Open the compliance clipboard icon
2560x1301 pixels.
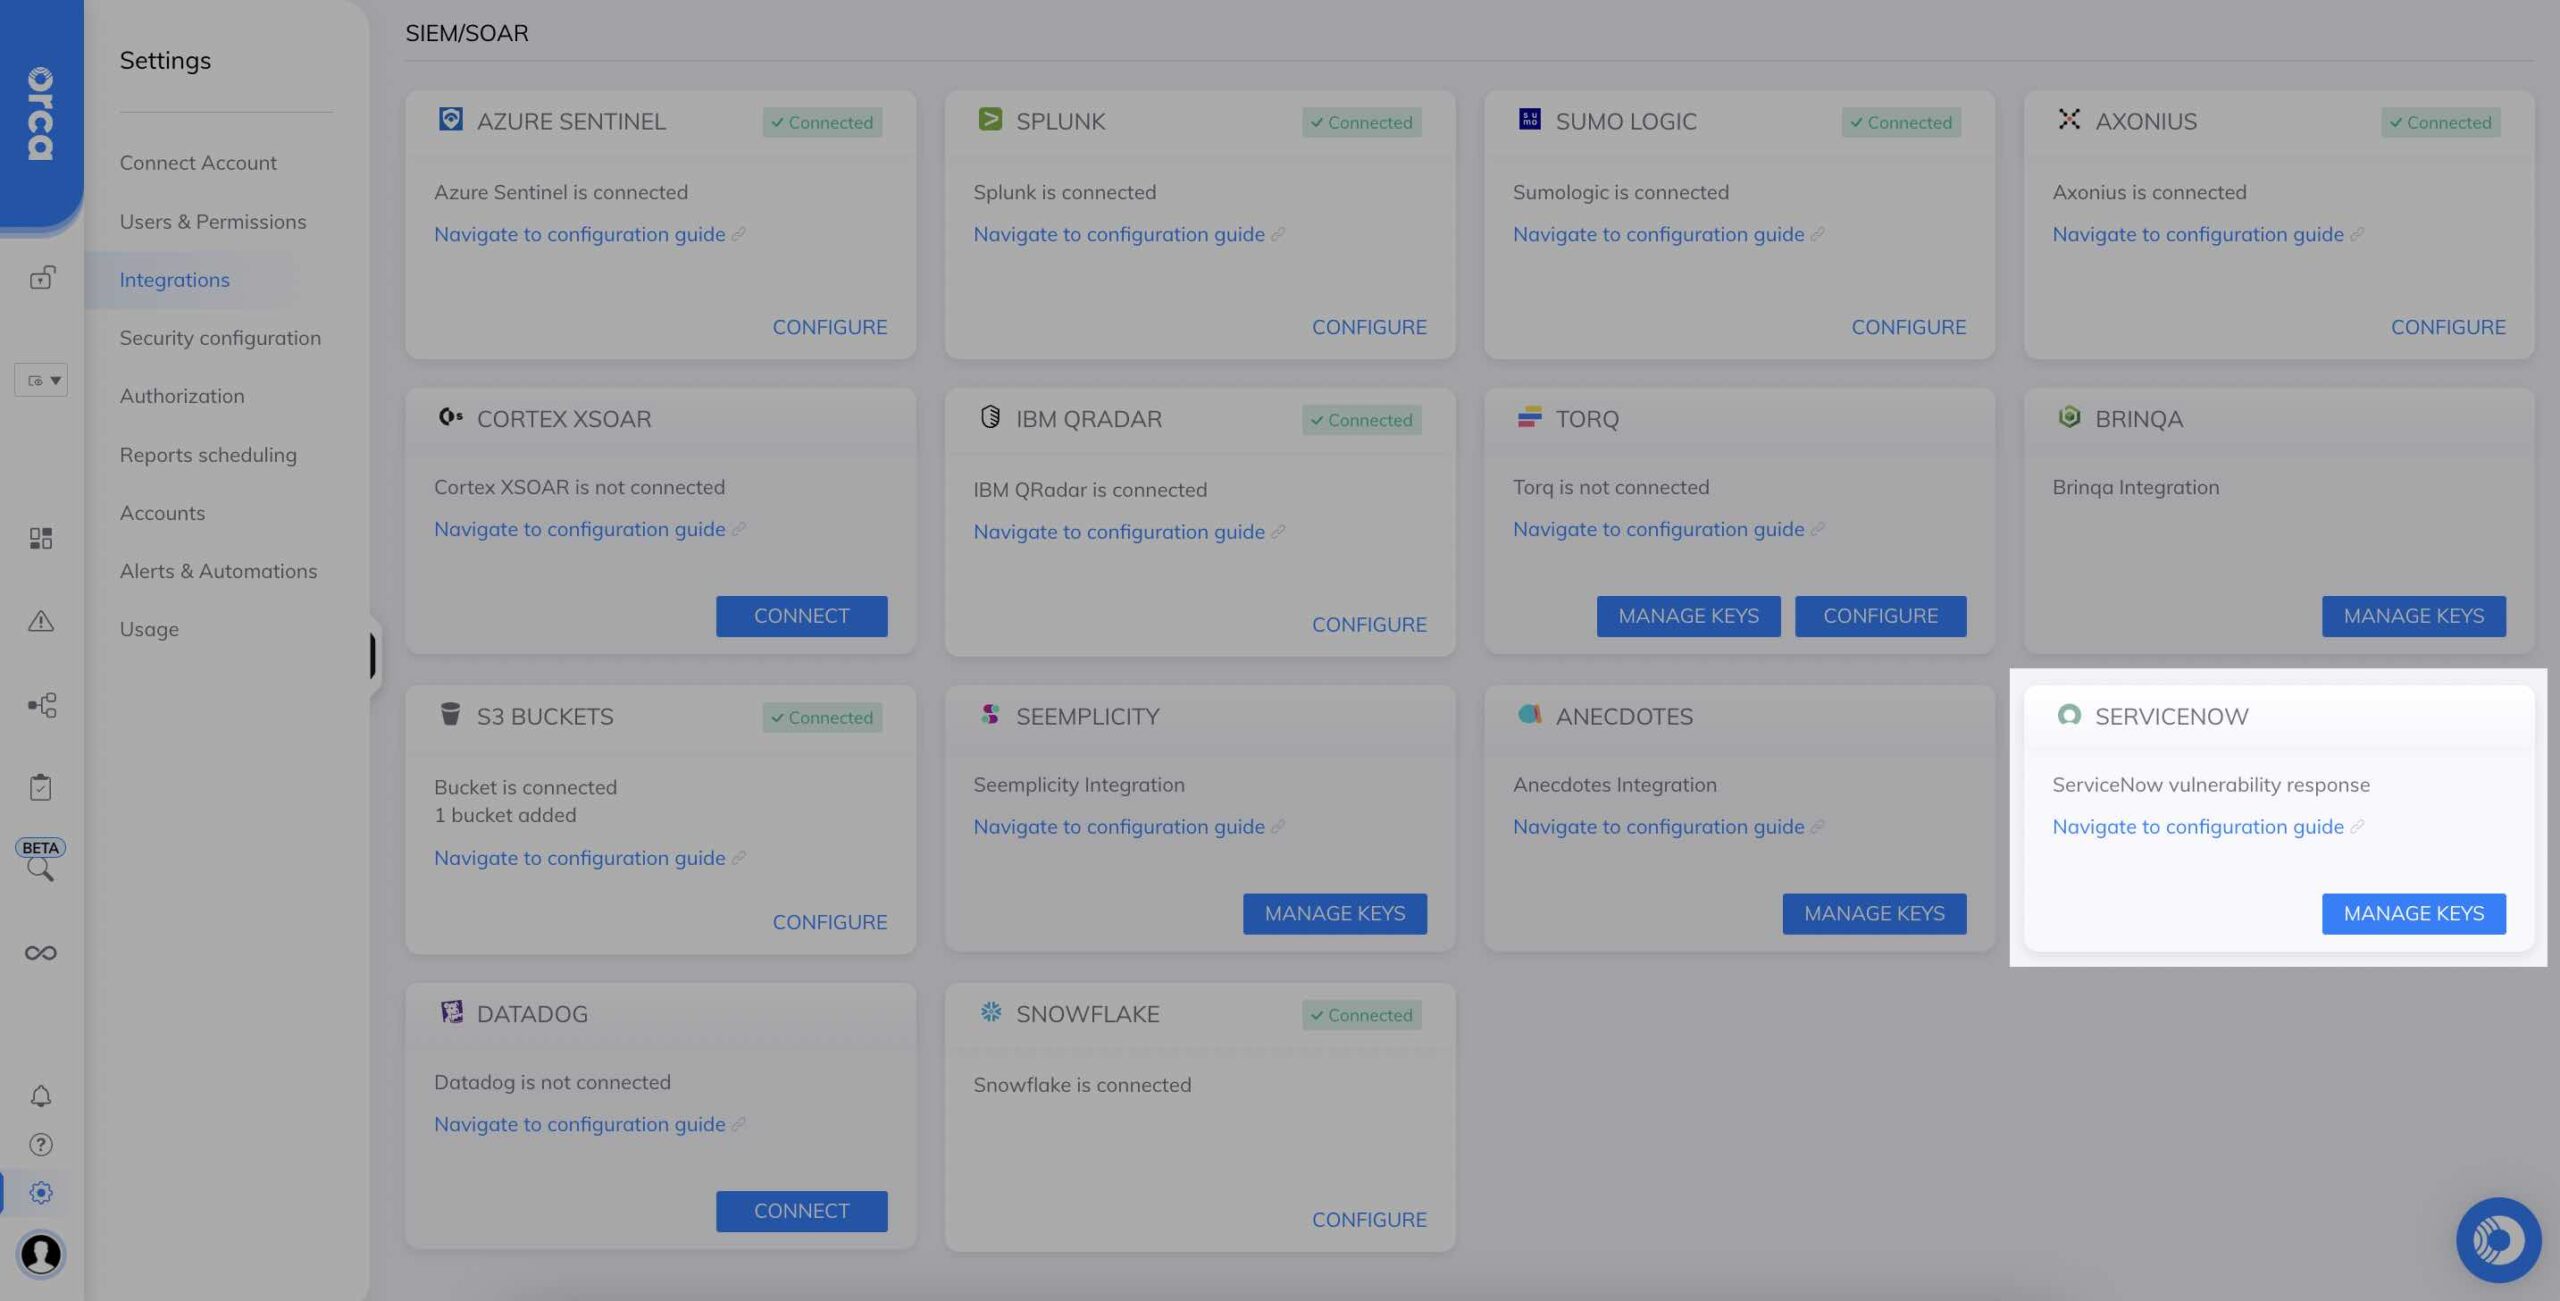click(40, 786)
